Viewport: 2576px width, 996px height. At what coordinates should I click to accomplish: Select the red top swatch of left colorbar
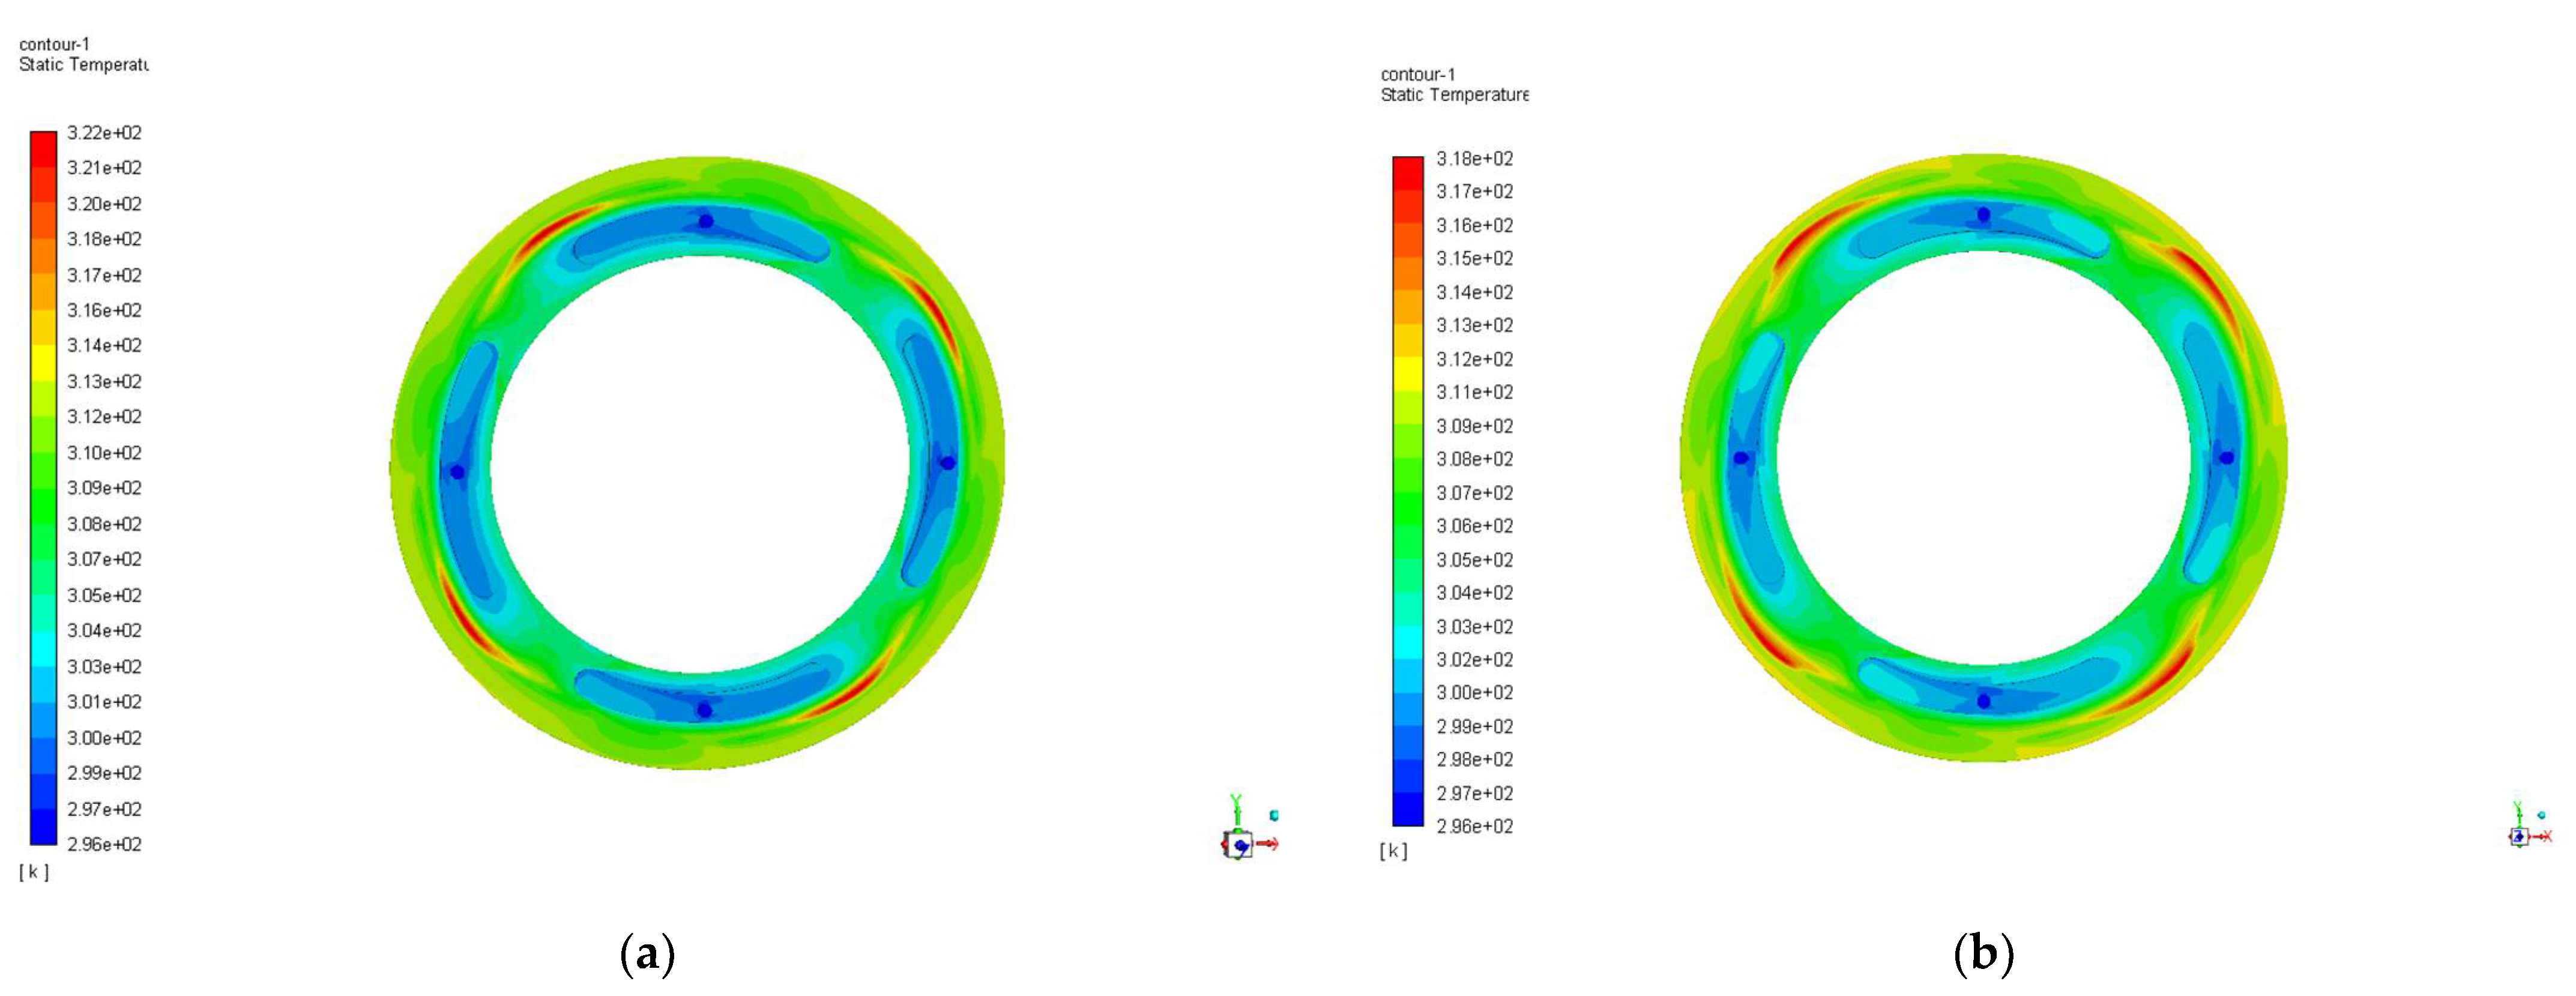tap(43, 148)
